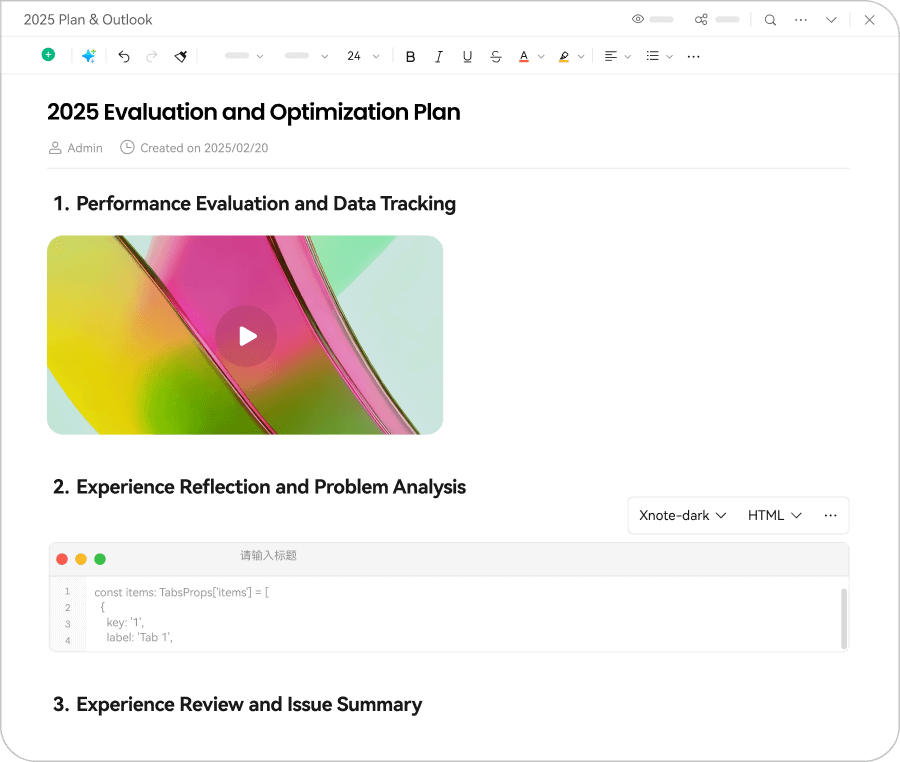Expand the alignment options arrow

pyautogui.click(x=627, y=57)
